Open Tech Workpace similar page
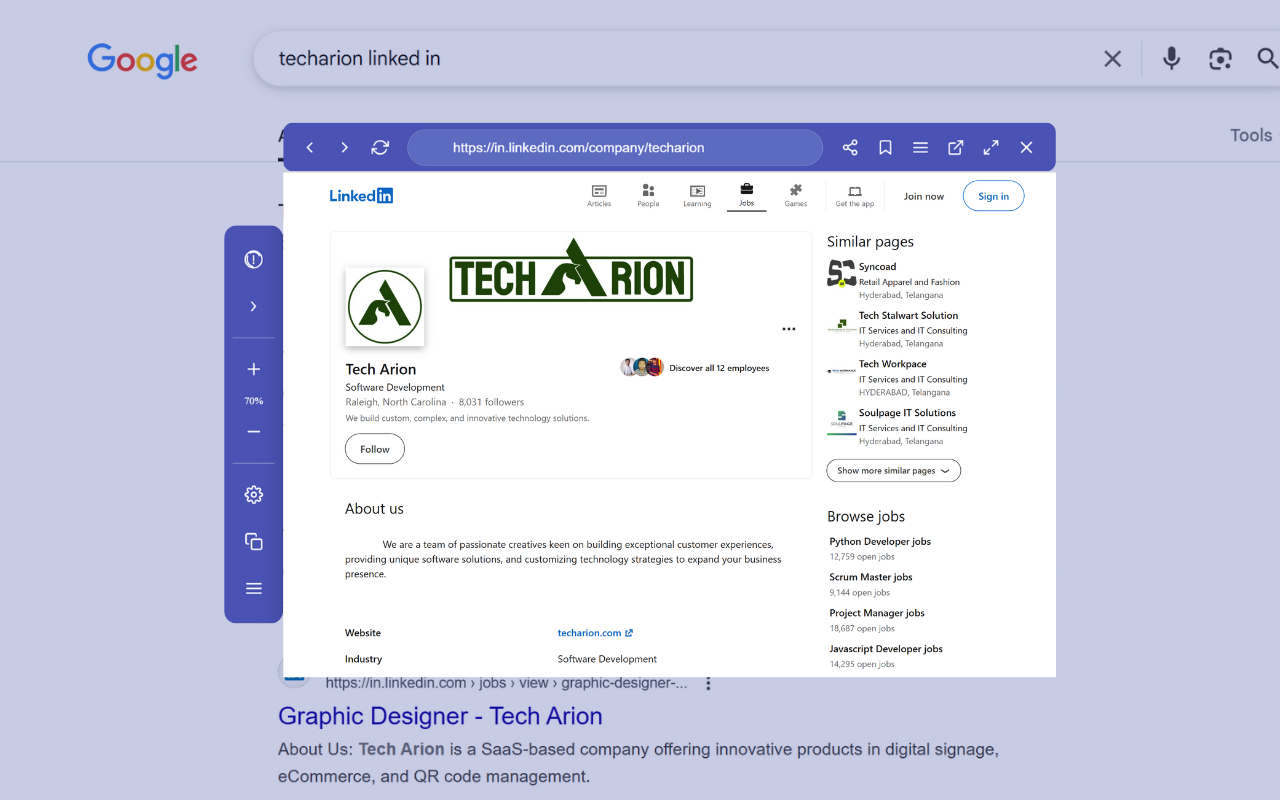 pos(892,364)
